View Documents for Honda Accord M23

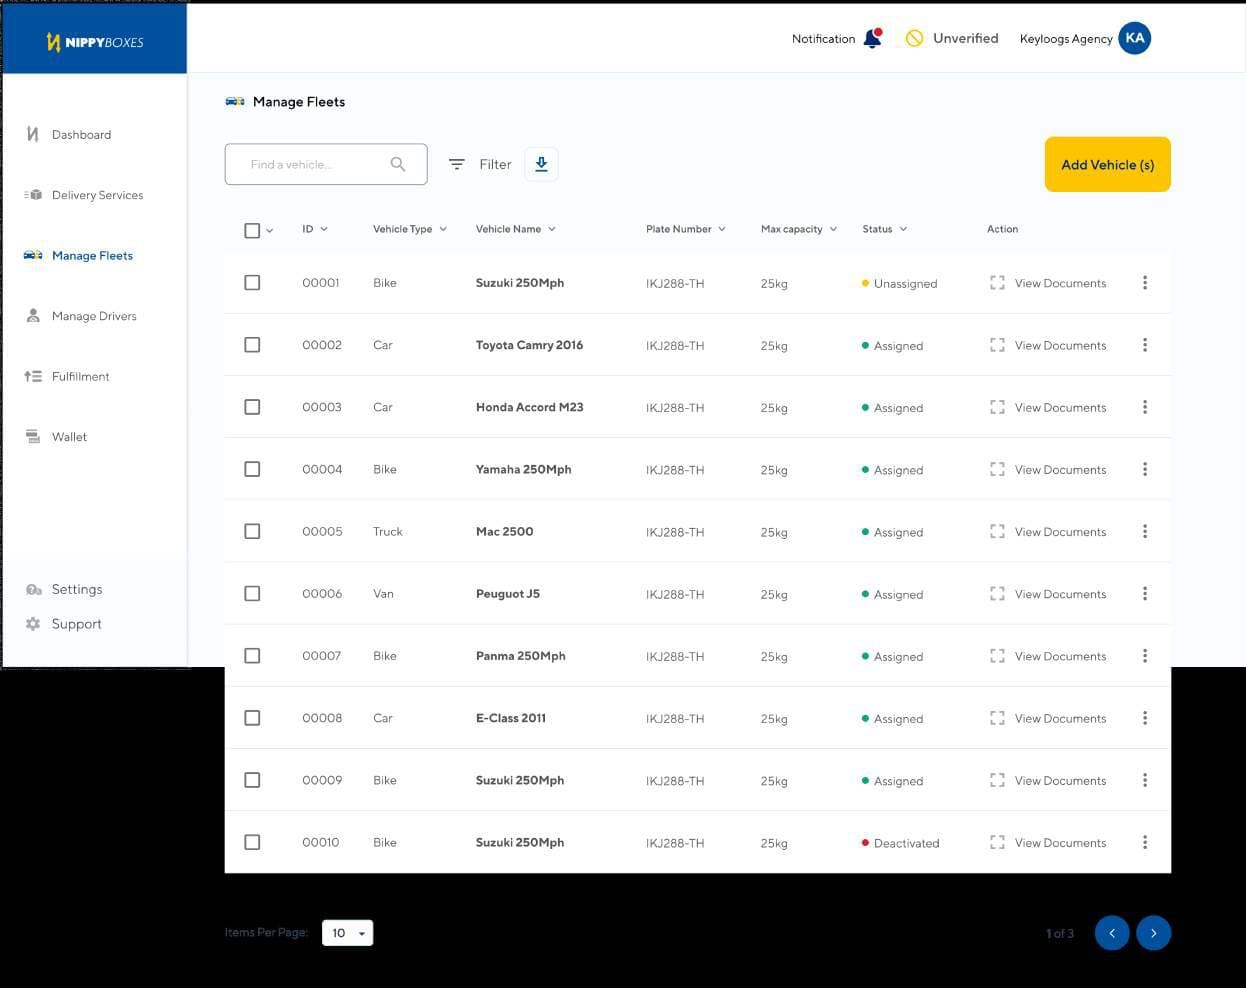click(x=1060, y=407)
